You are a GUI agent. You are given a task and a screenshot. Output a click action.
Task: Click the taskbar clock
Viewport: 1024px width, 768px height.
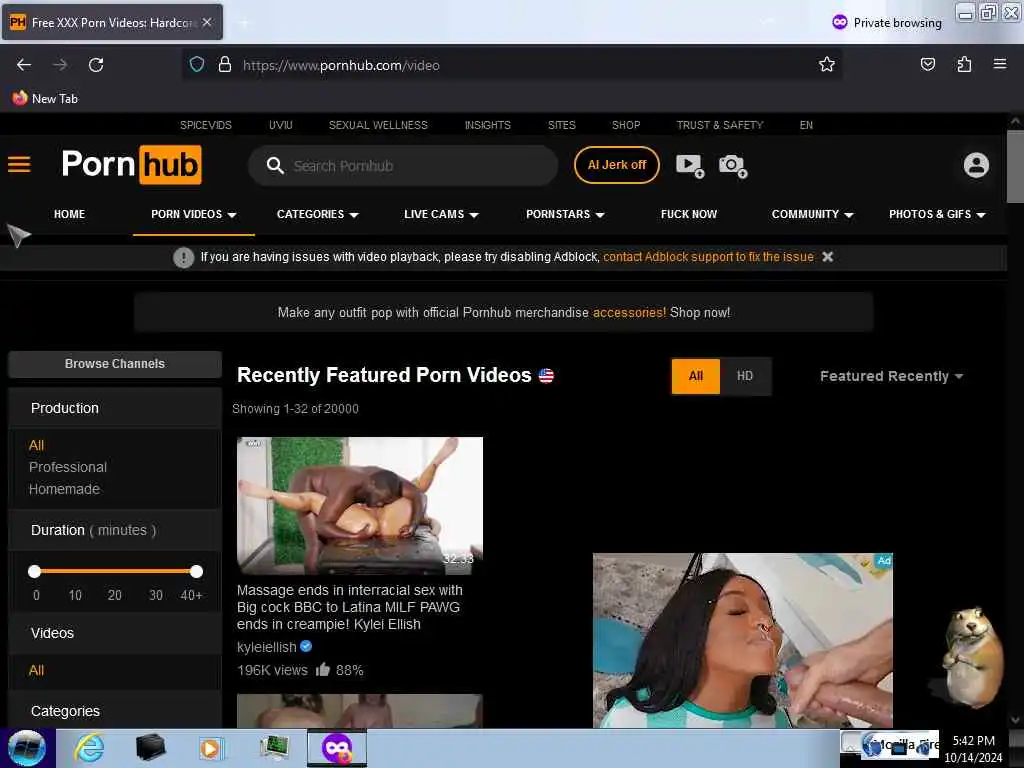pos(973,748)
